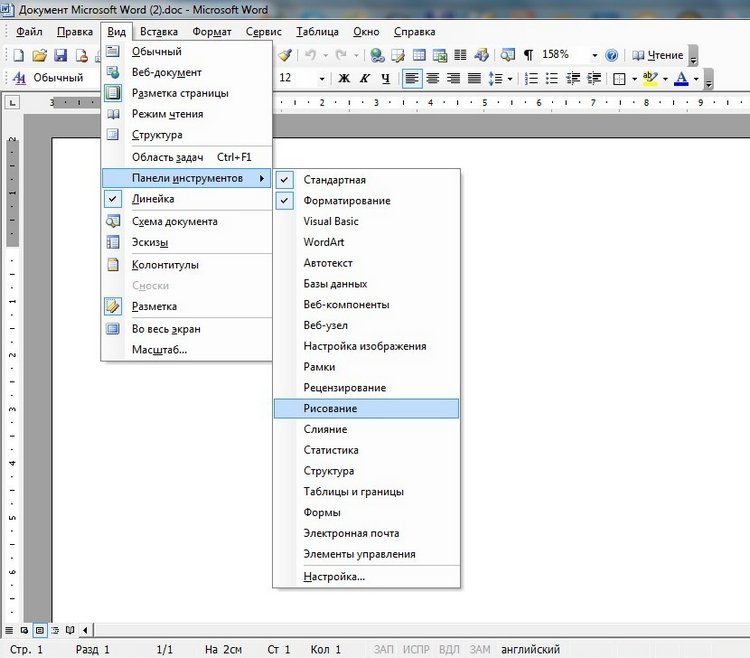Image resolution: width=750 pixels, height=658 pixels.
Task: Open the font size 12 dropdown
Action: tap(321, 78)
